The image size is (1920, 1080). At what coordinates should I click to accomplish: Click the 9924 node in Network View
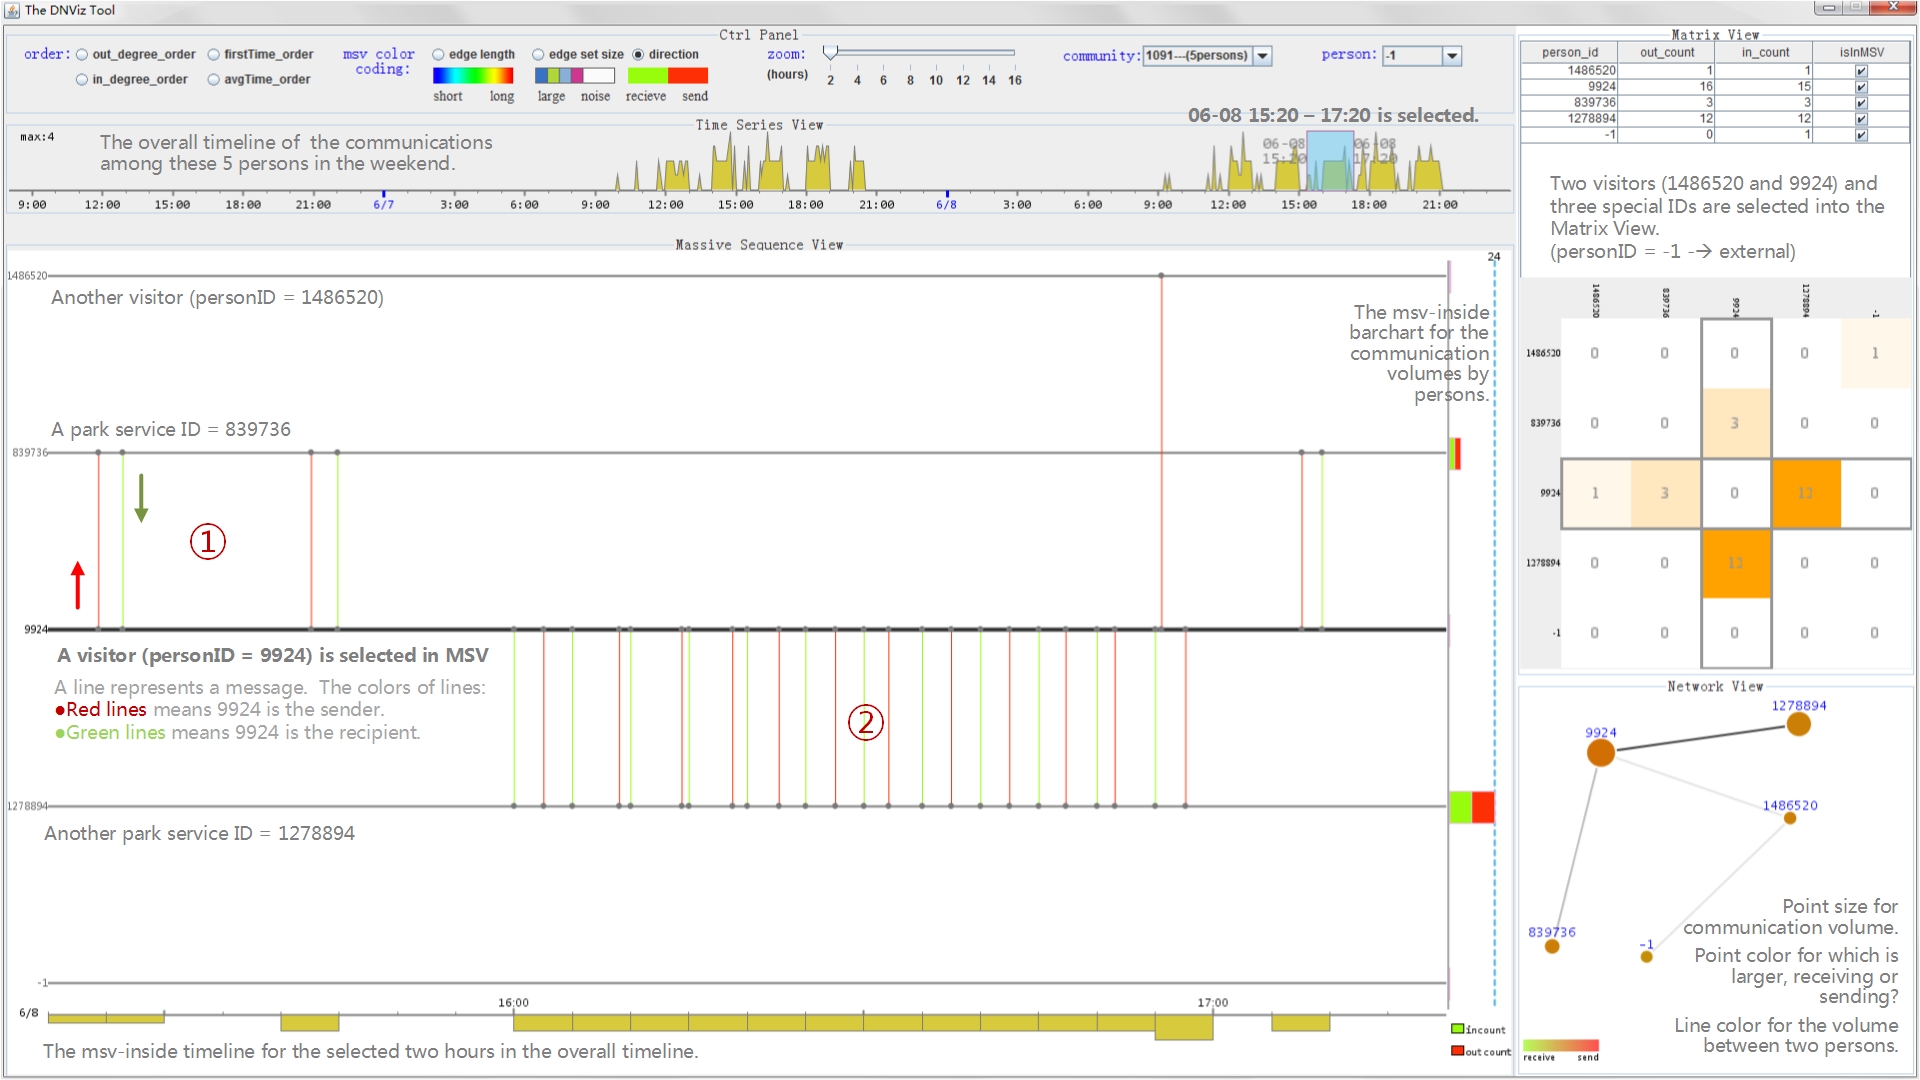click(x=1600, y=752)
